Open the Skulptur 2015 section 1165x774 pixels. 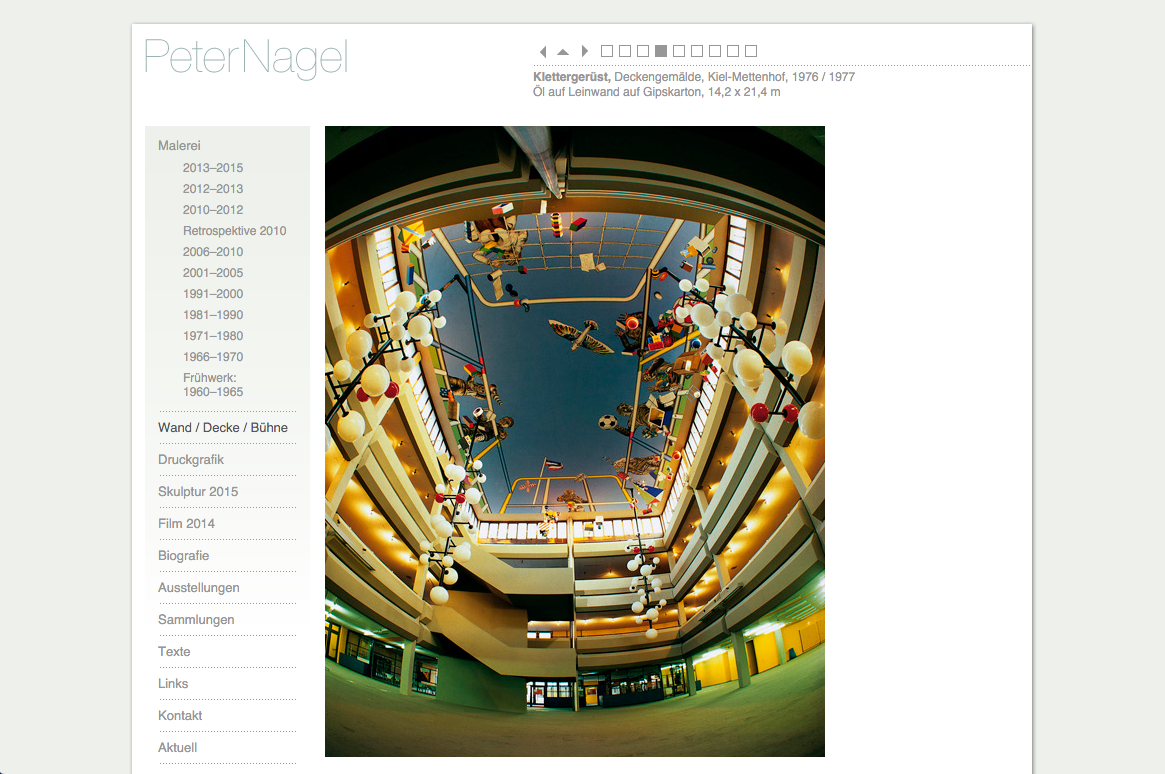tap(198, 492)
